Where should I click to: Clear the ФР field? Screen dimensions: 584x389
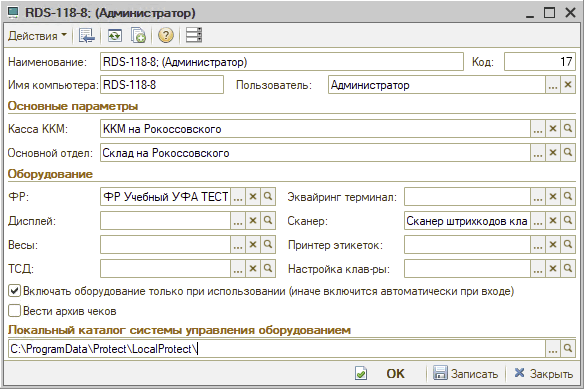253,197
